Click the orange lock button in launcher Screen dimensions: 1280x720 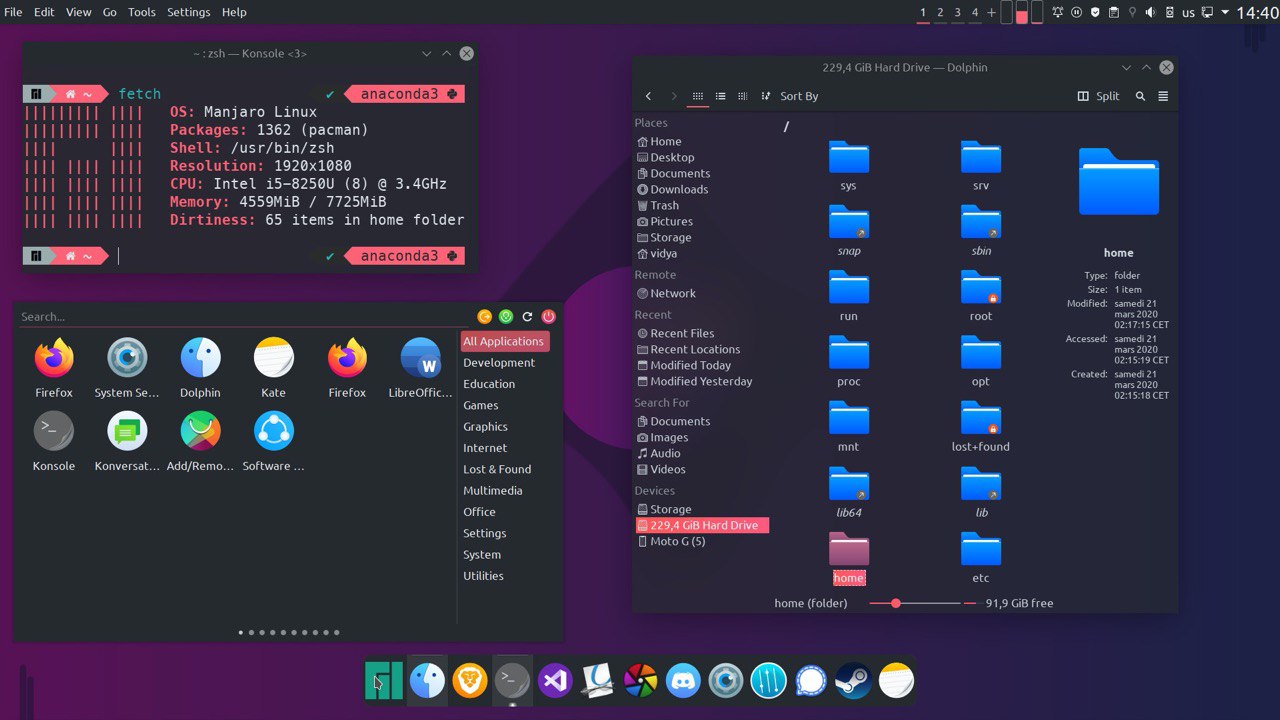pyautogui.click(x=485, y=316)
